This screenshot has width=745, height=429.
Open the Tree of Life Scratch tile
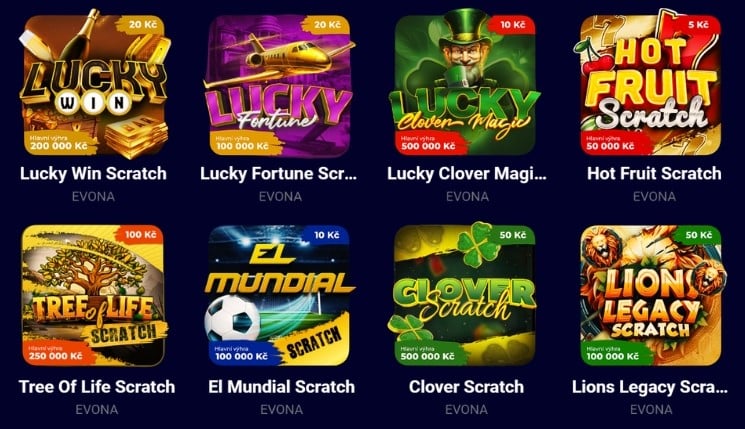94,296
